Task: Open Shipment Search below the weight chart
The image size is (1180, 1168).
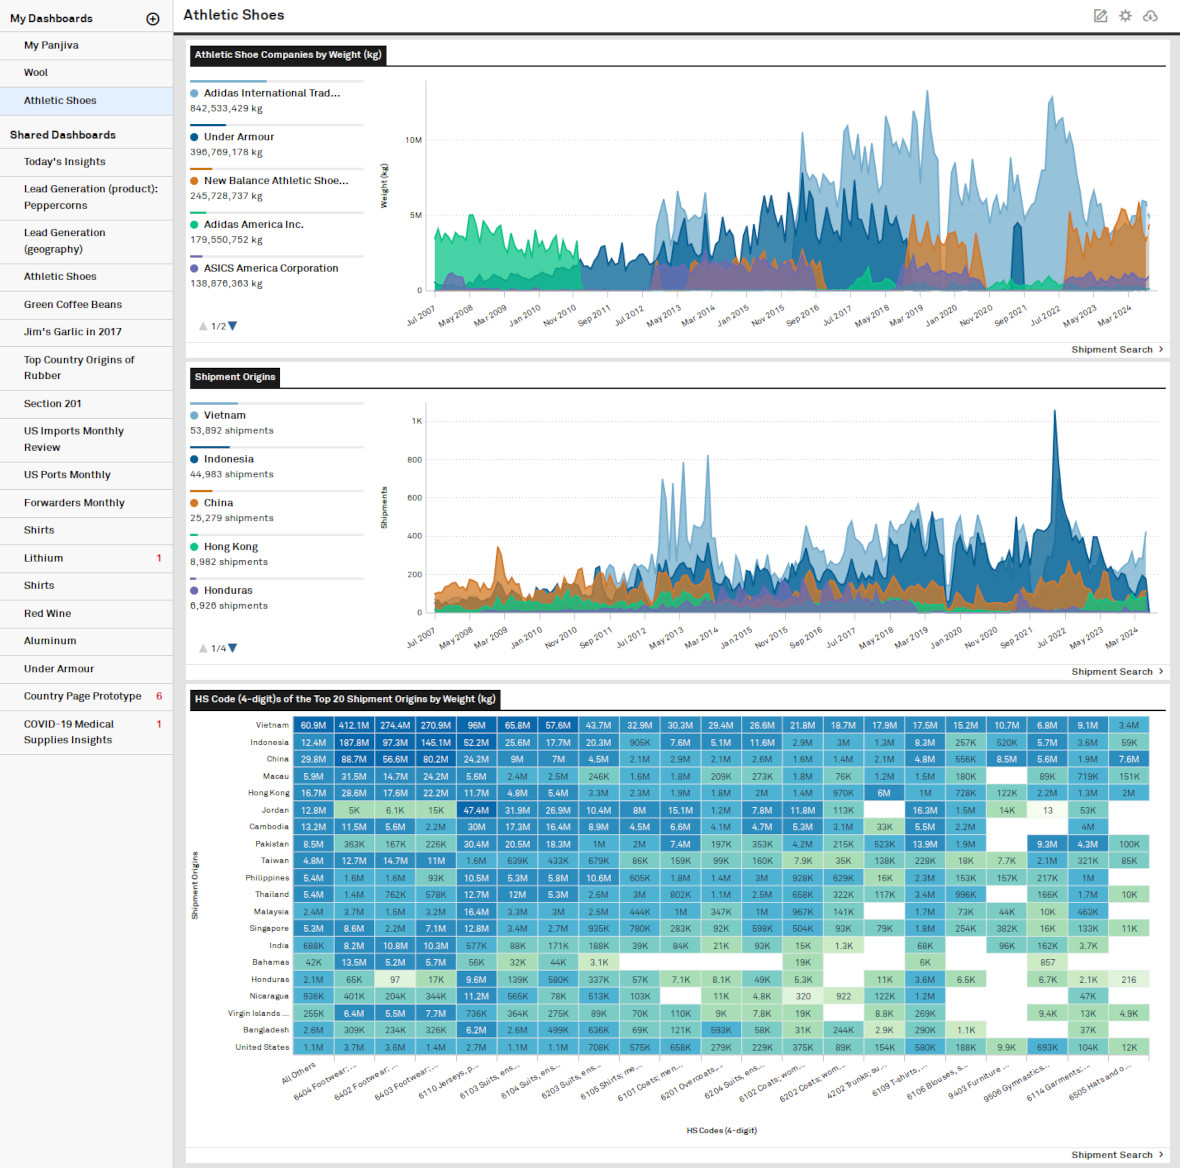Action: click(x=1113, y=349)
